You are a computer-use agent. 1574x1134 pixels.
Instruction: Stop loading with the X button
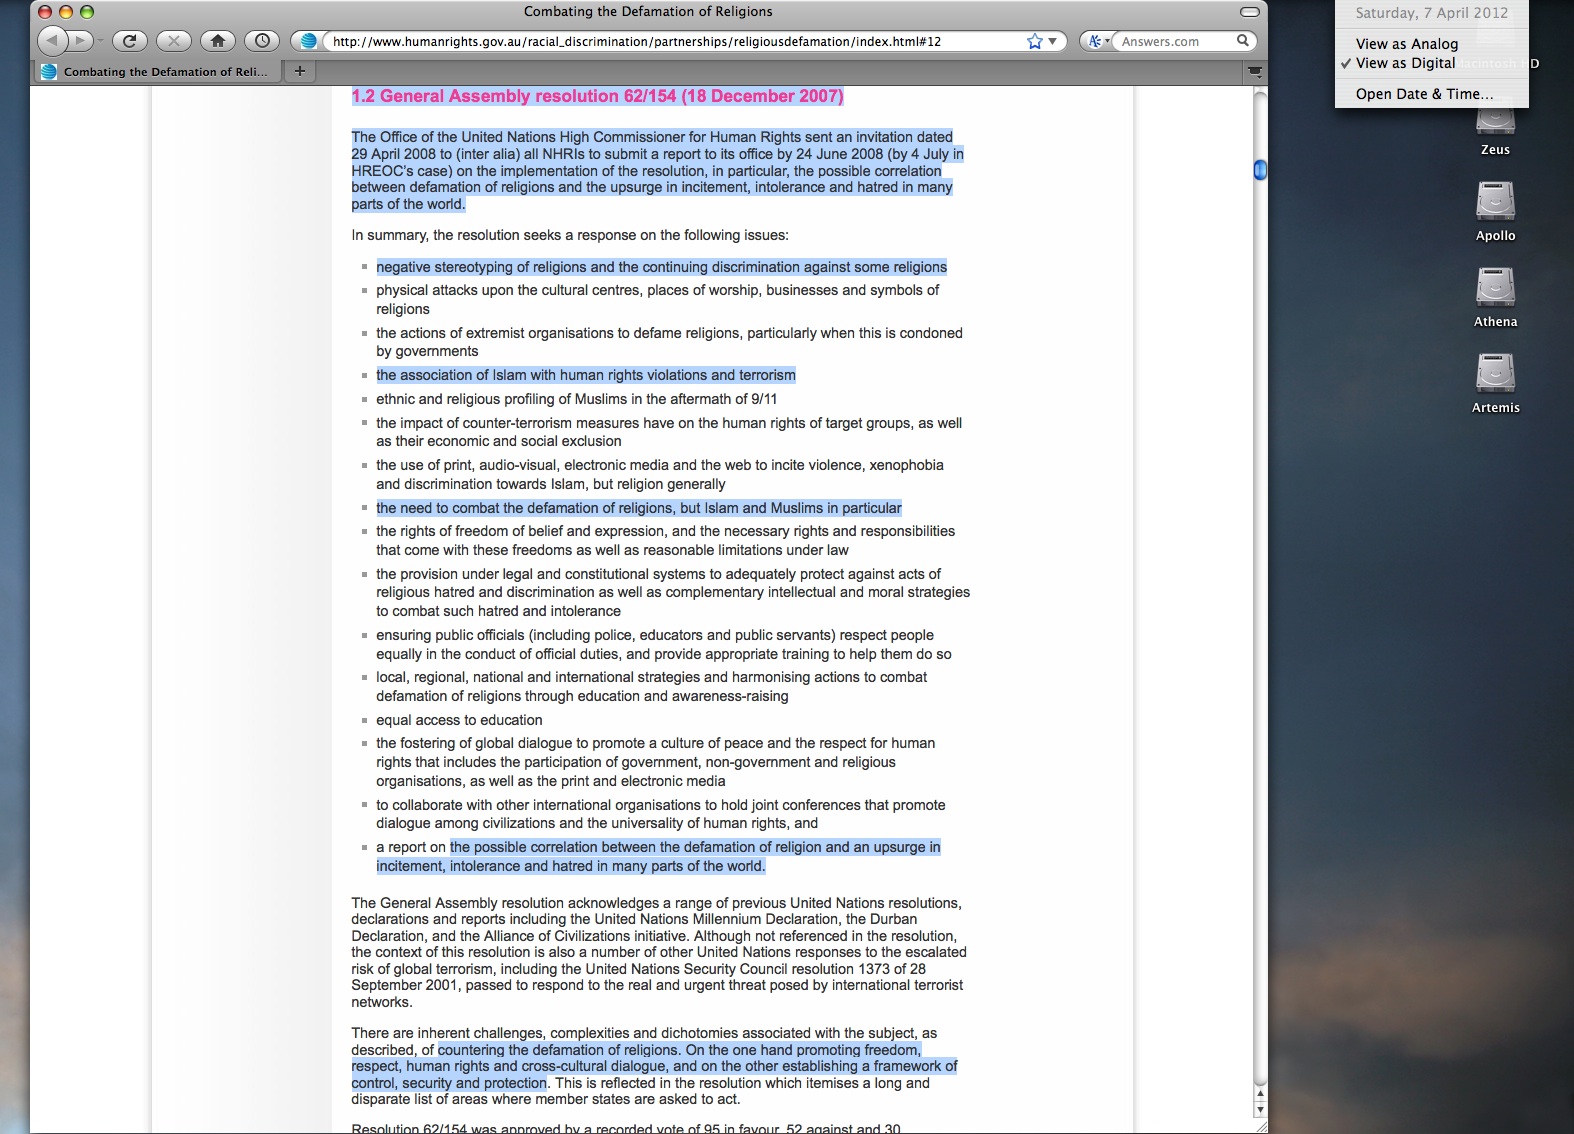click(173, 41)
